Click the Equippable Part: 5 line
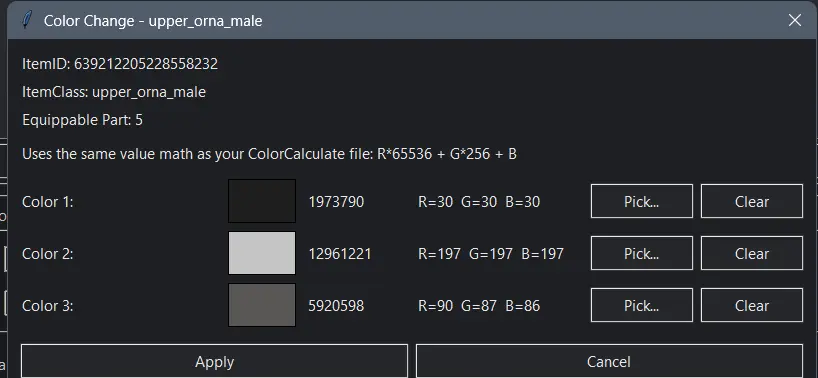This screenshot has width=818, height=378. tap(82, 120)
